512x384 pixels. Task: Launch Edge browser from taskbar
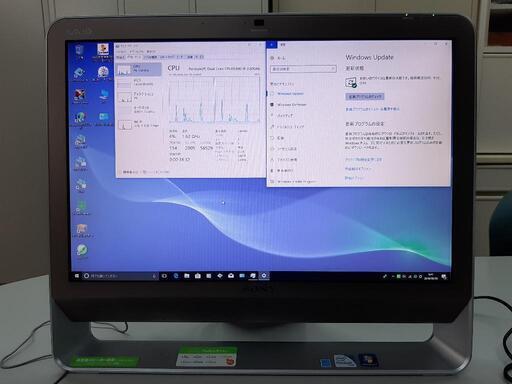click(x=176, y=276)
